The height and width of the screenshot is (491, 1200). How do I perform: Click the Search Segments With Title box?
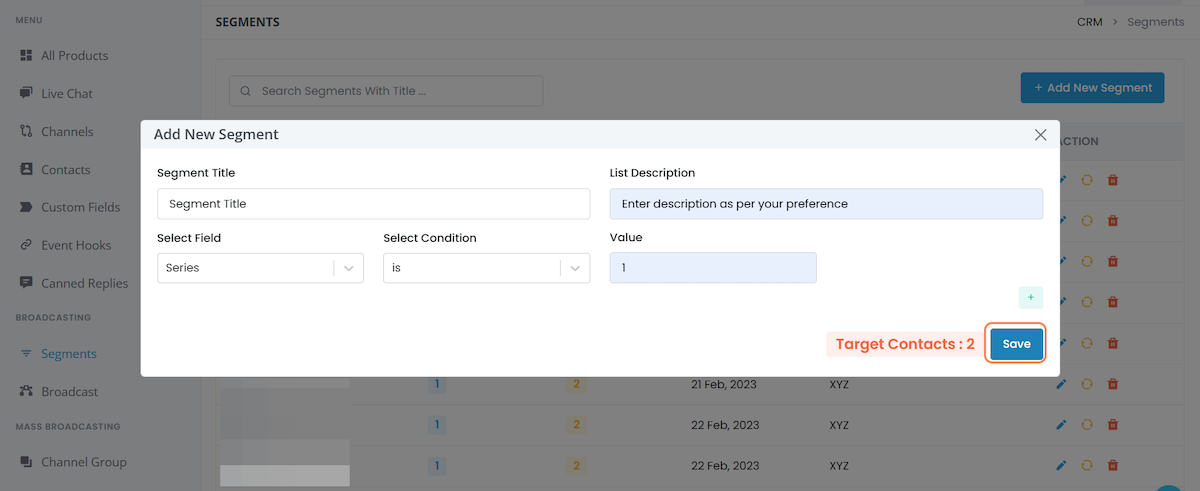point(386,91)
